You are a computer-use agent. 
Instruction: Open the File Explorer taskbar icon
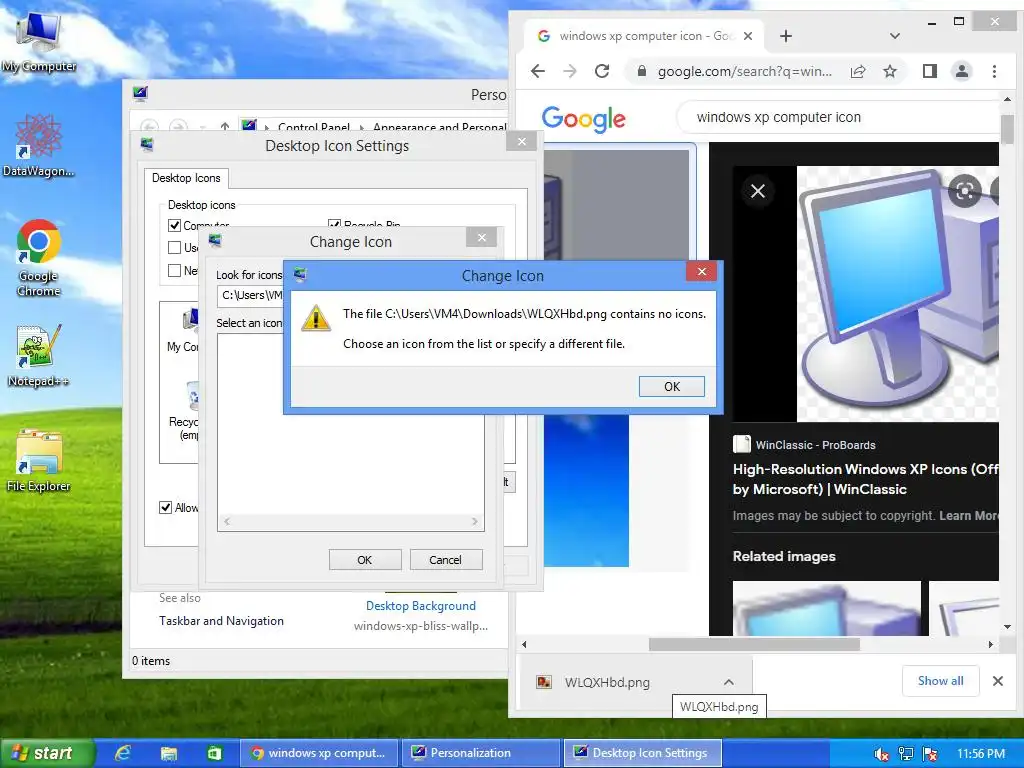(168, 754)
